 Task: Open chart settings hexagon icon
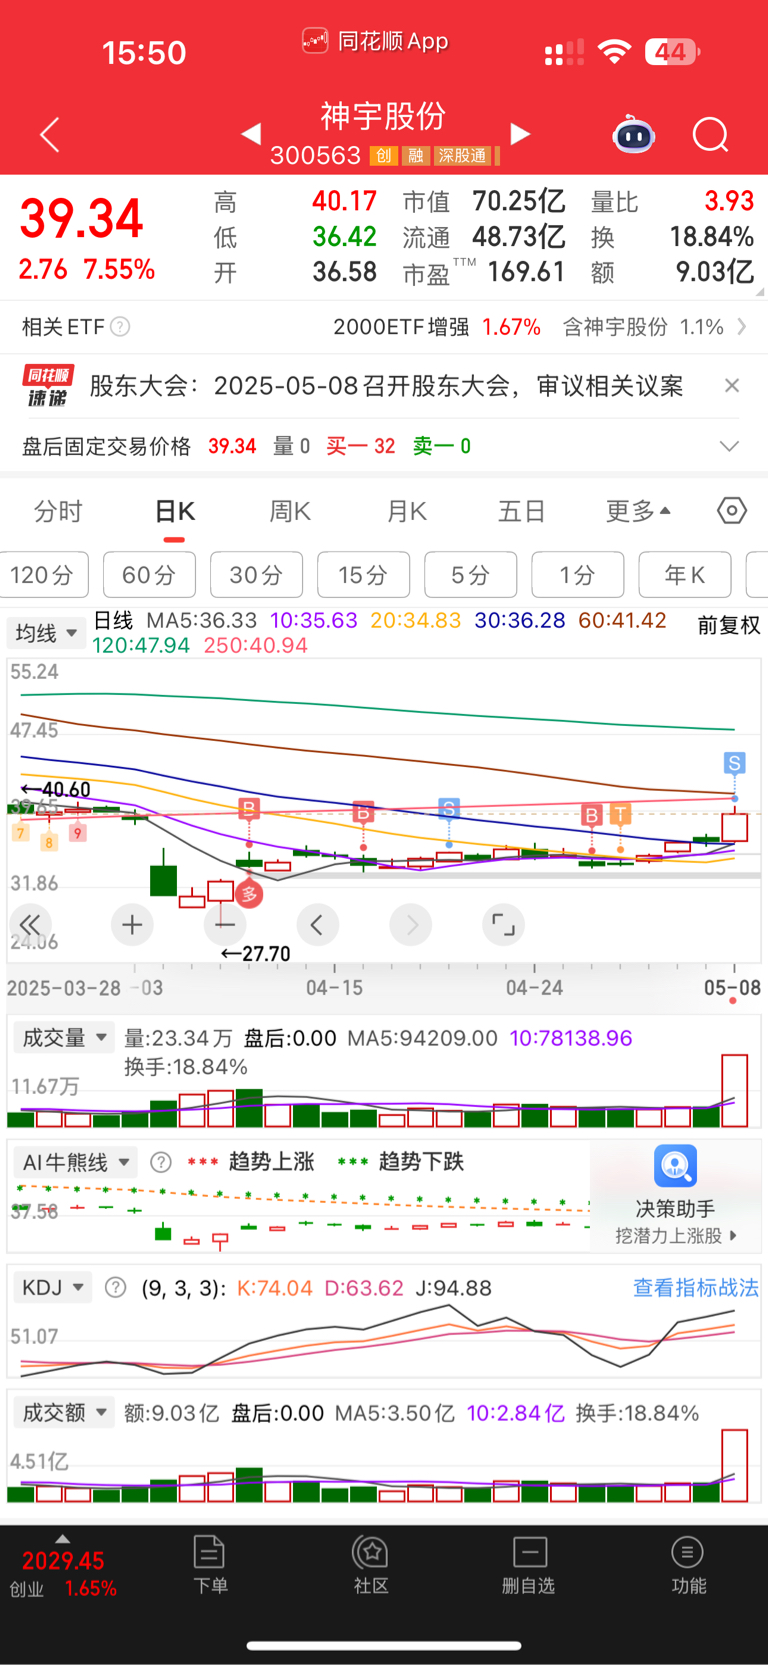coord(732,511)
